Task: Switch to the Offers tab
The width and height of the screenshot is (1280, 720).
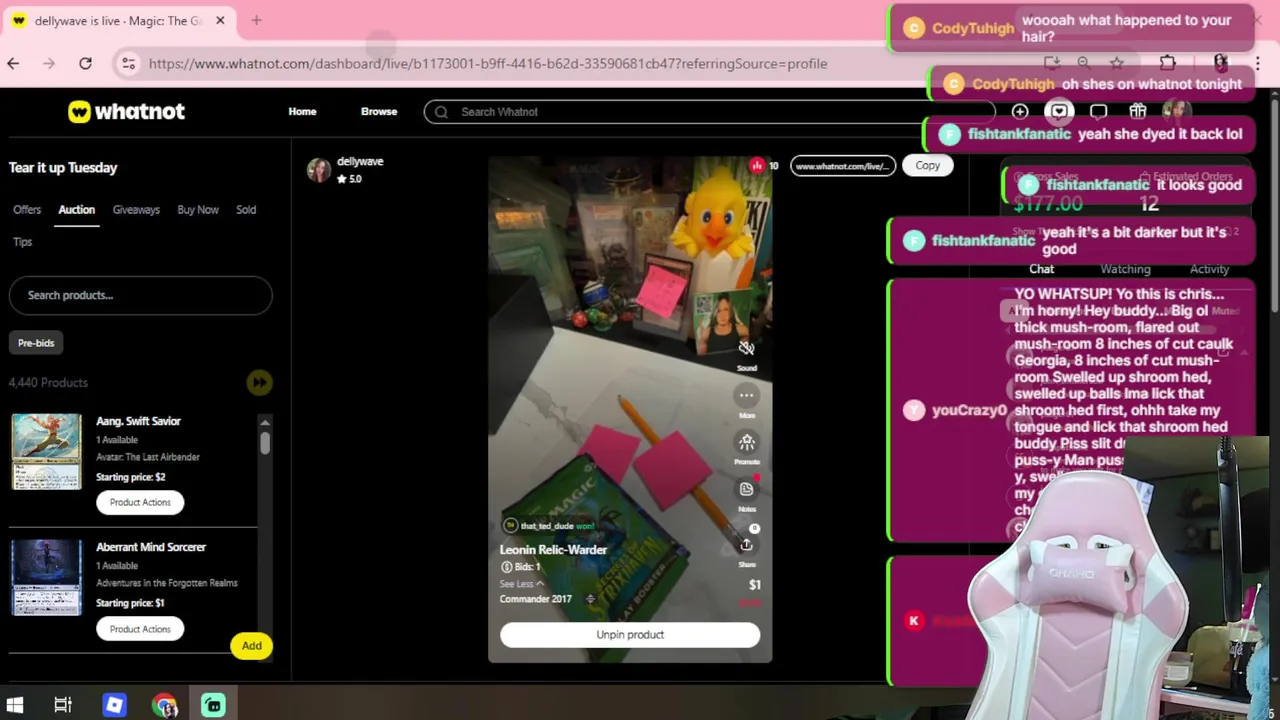Action: coord(27,210)
